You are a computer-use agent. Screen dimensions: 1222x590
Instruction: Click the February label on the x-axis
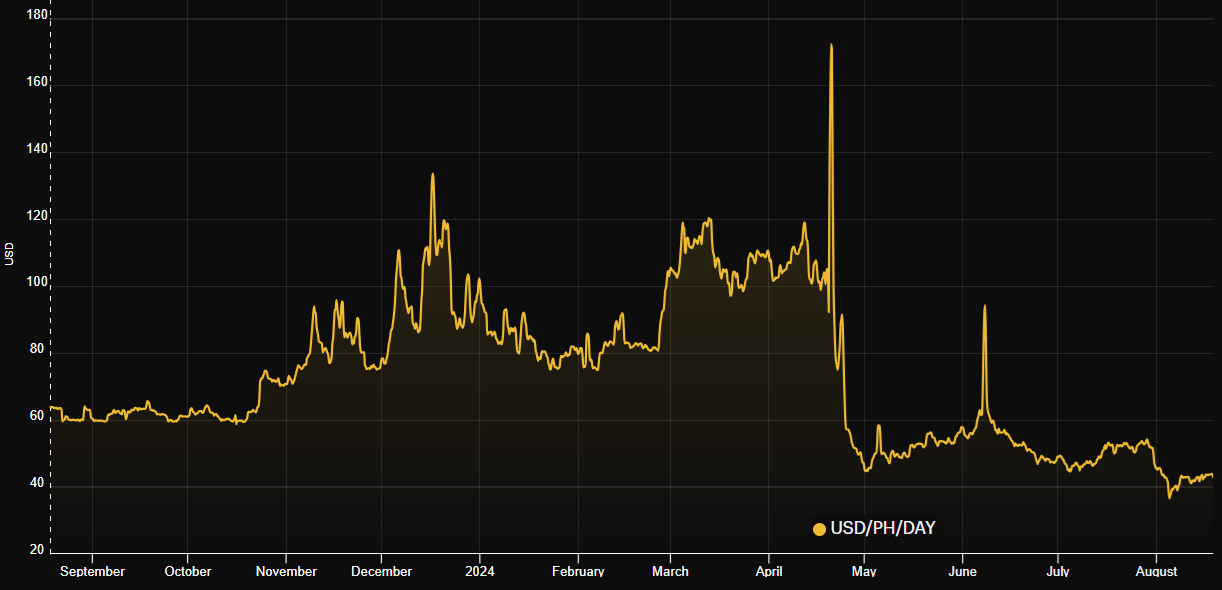tap(578, 572)
